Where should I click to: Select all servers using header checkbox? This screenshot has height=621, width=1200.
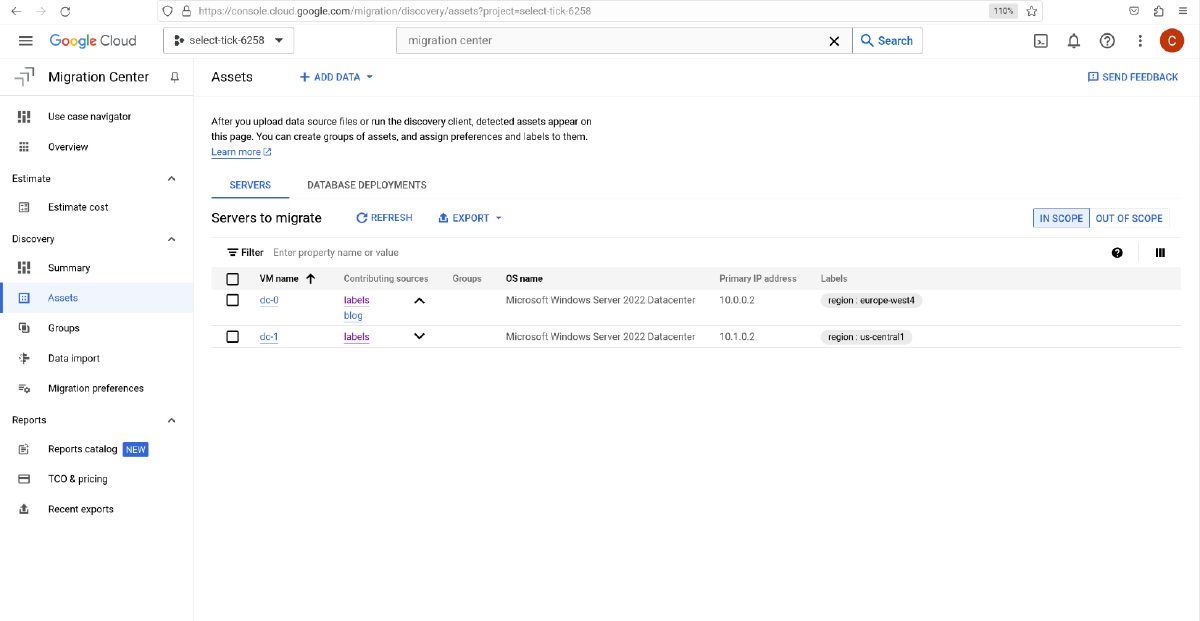[x=233, y=278]
